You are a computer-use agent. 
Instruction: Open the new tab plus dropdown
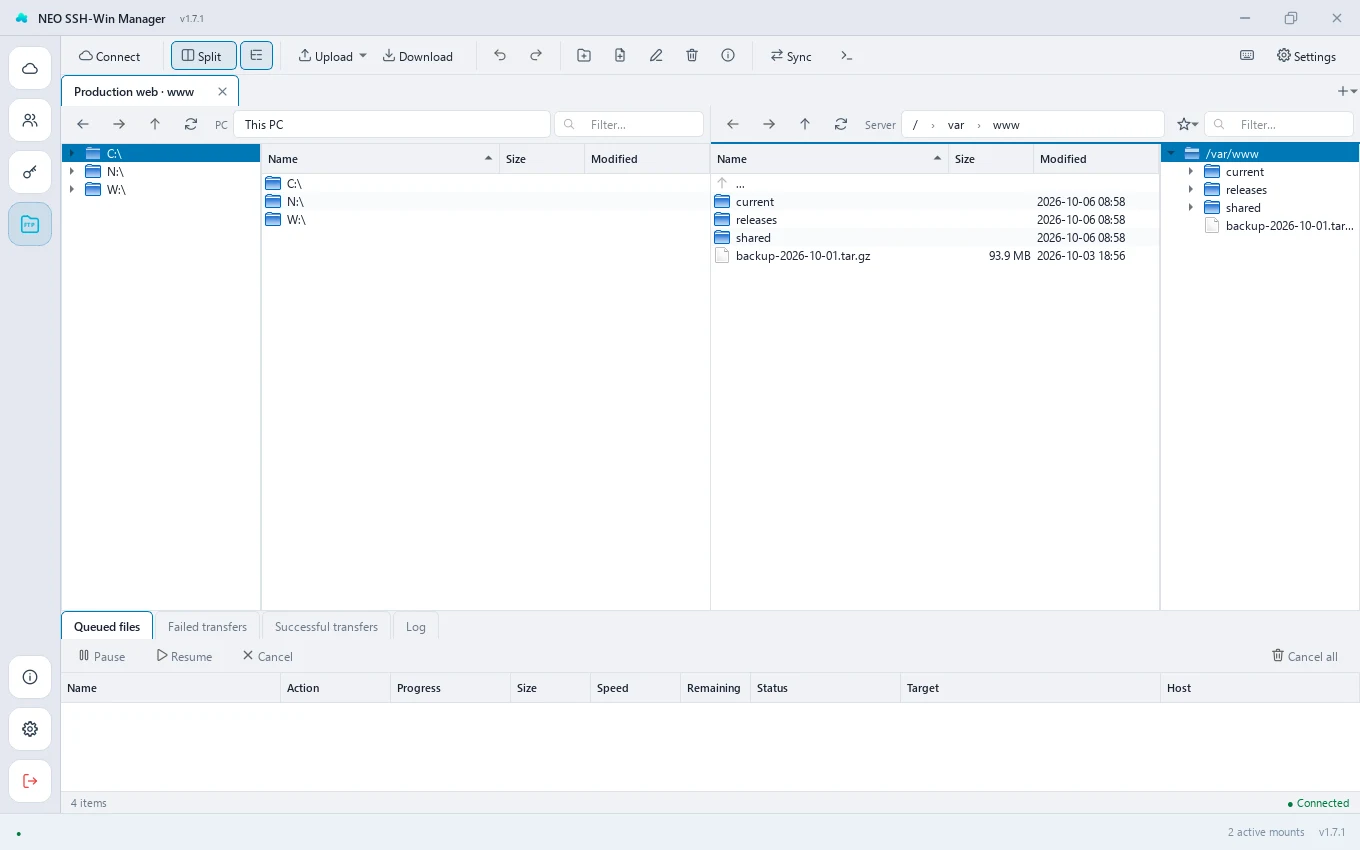pos(1347,91)
